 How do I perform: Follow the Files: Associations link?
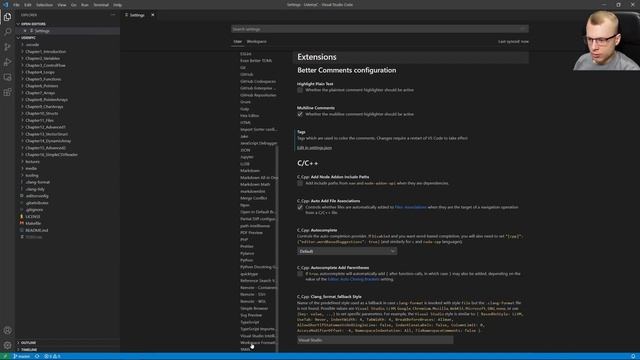pyautogui.click(x=410, y=207)
